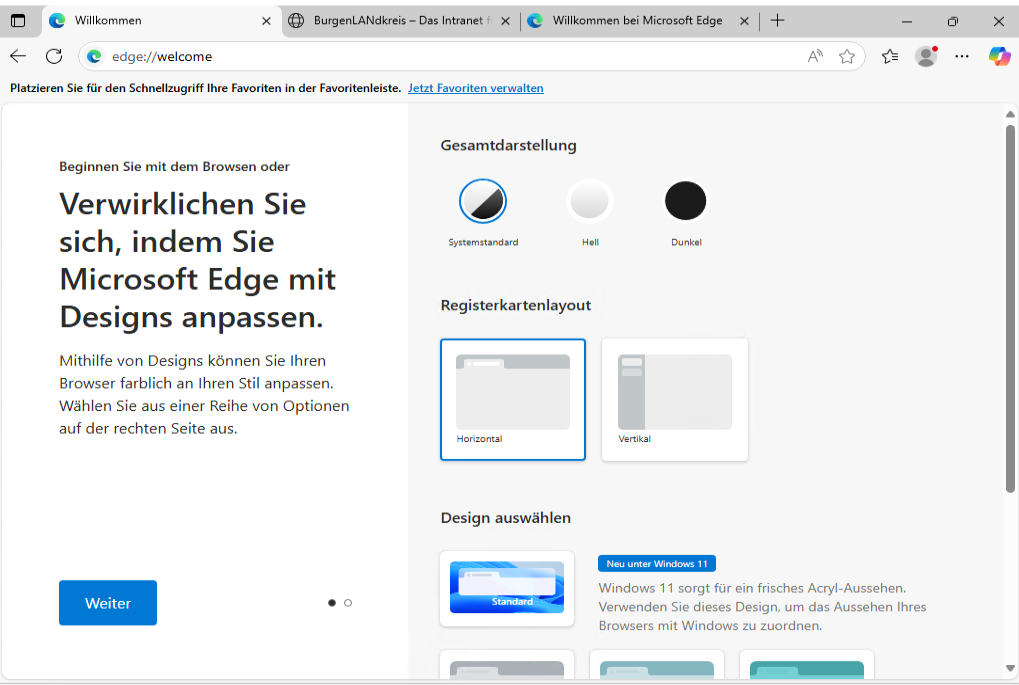The width and height of the screenshot is (1019, 685).
Task: Close the BurgenLANdkreis tab
Action: click(x=506, y=21)
